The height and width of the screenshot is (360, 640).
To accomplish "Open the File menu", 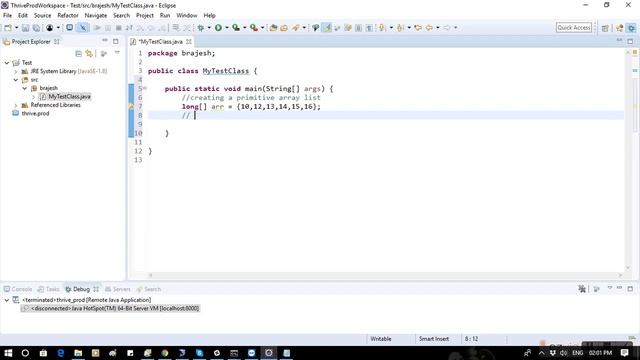I will 7,16.
